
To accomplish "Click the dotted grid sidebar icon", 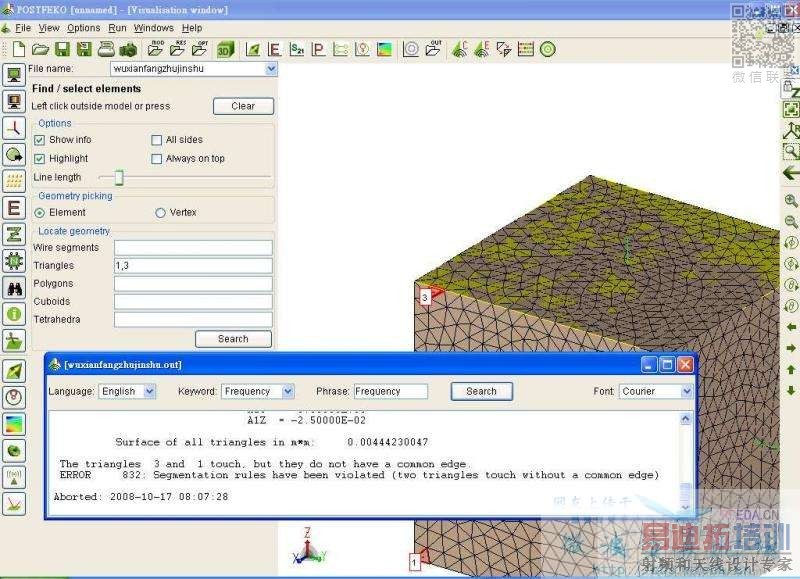I will coord(14,181).
